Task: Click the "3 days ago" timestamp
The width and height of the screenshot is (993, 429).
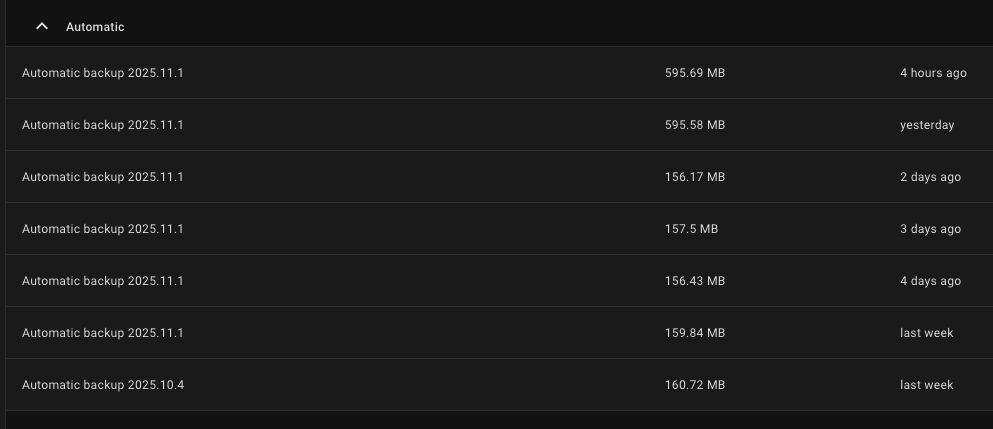Action: click(930, 229)
